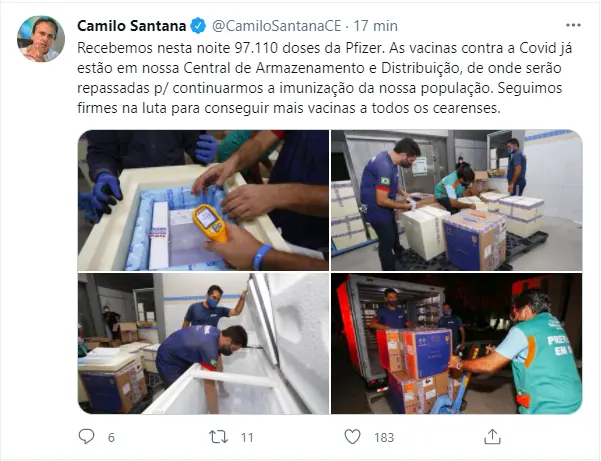Screen dimensions: 601x461
Task: Like the tweet with the heart icon
Action: coord(352,436)
